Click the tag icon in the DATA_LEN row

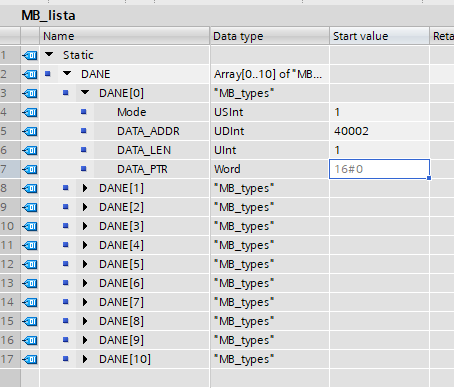tap(30, 150)
